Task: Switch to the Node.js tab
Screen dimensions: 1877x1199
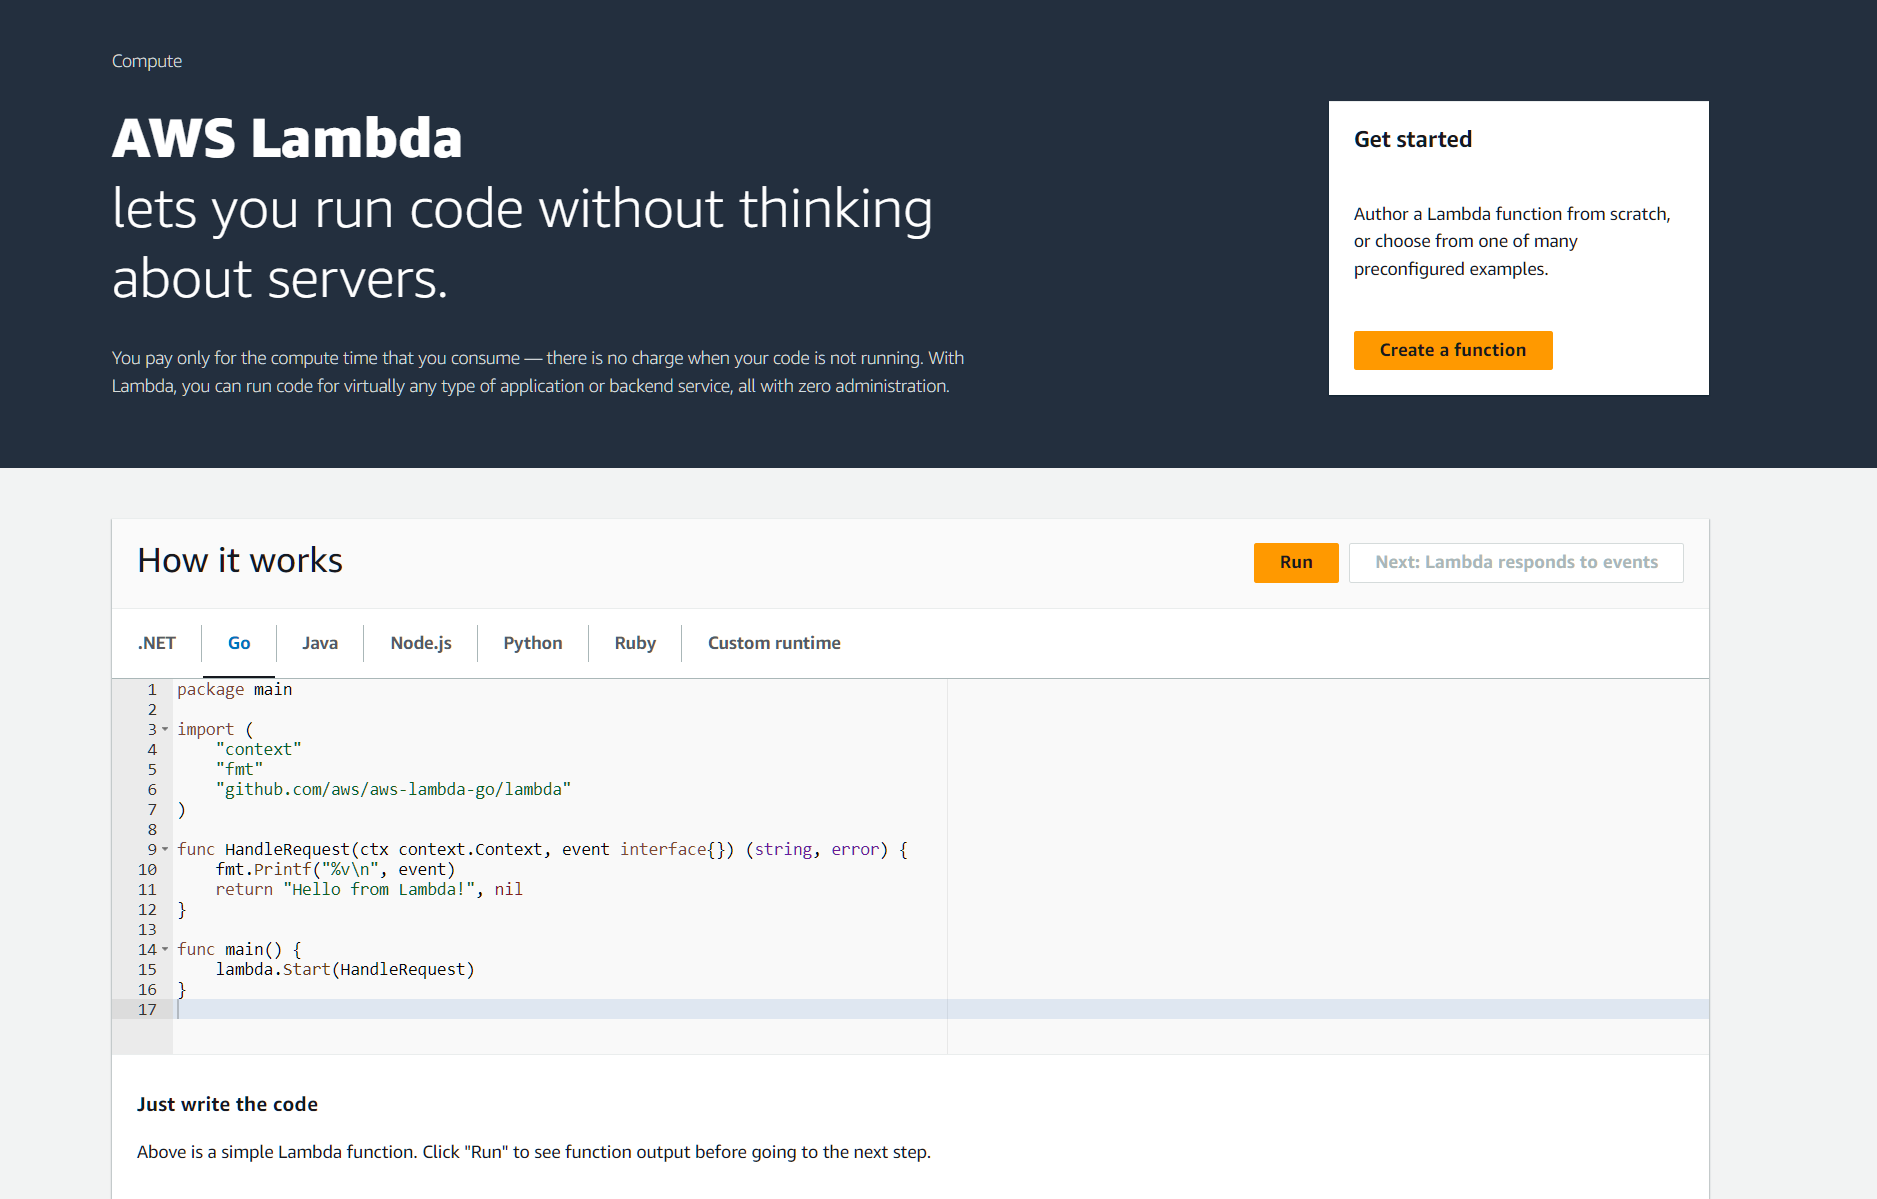Action: (x=421, y=643)
